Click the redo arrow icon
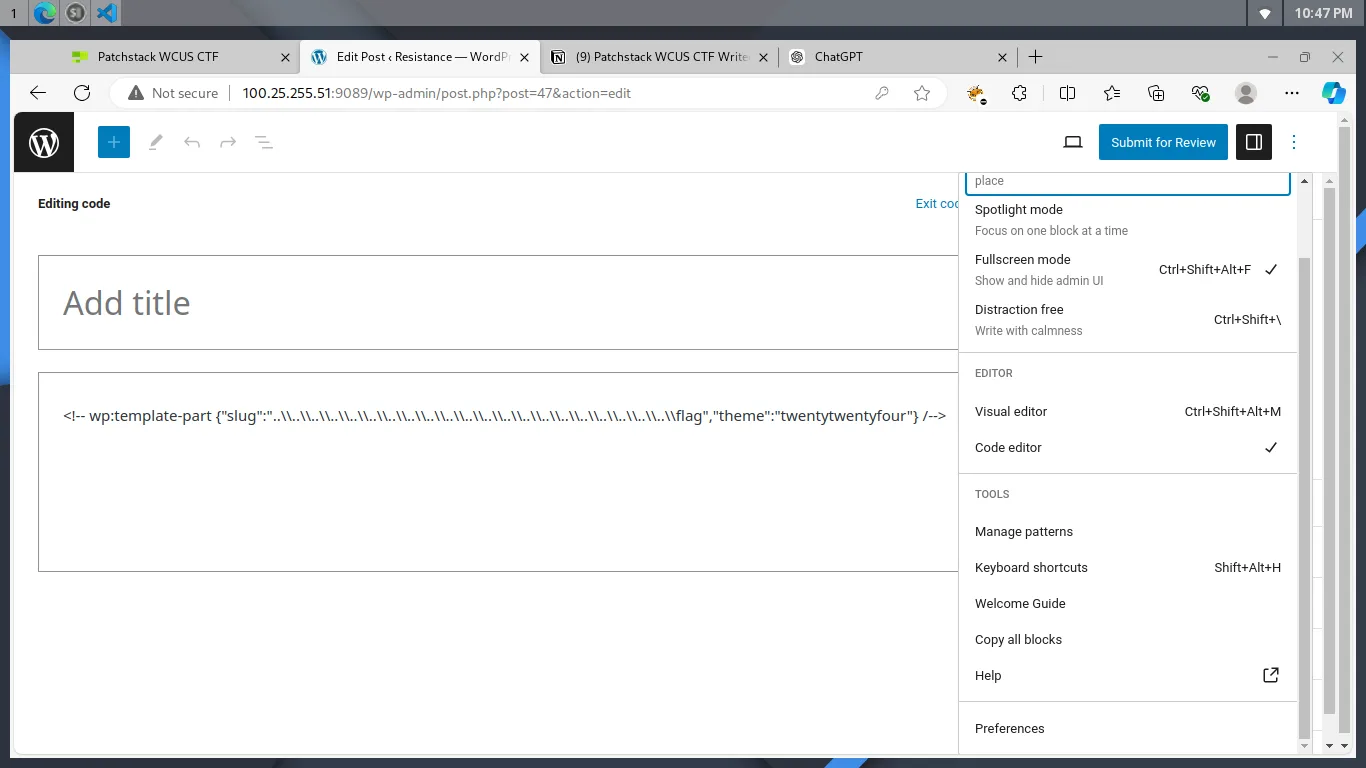 pos(228,142)
